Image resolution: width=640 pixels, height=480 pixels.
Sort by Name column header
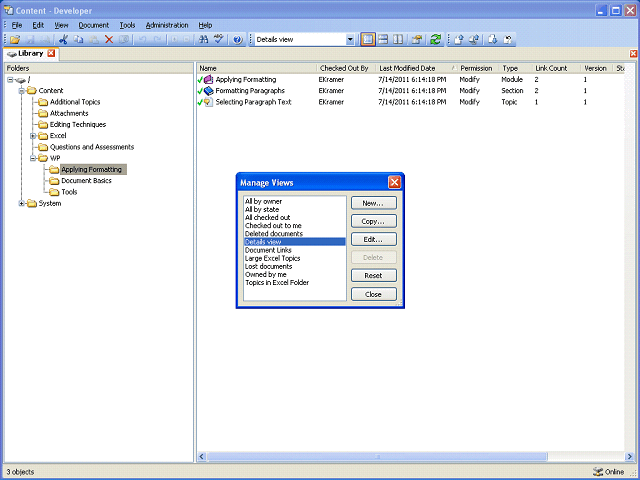257,68
